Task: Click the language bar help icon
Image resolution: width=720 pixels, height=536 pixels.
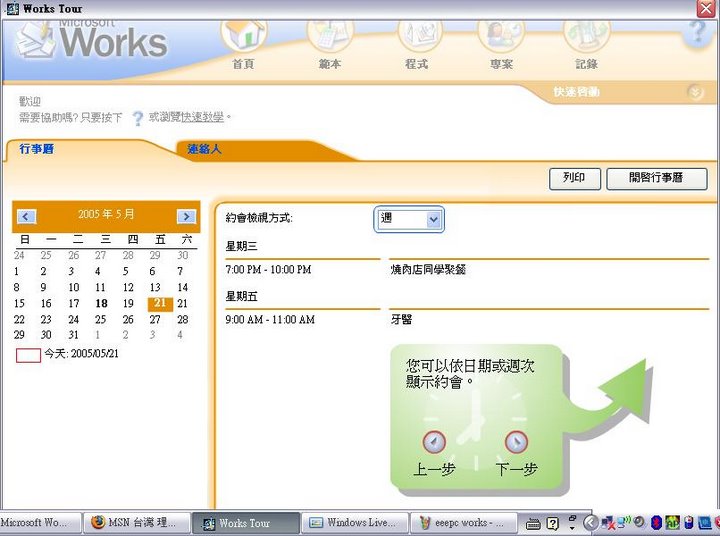Action: (x=553, y=523)
